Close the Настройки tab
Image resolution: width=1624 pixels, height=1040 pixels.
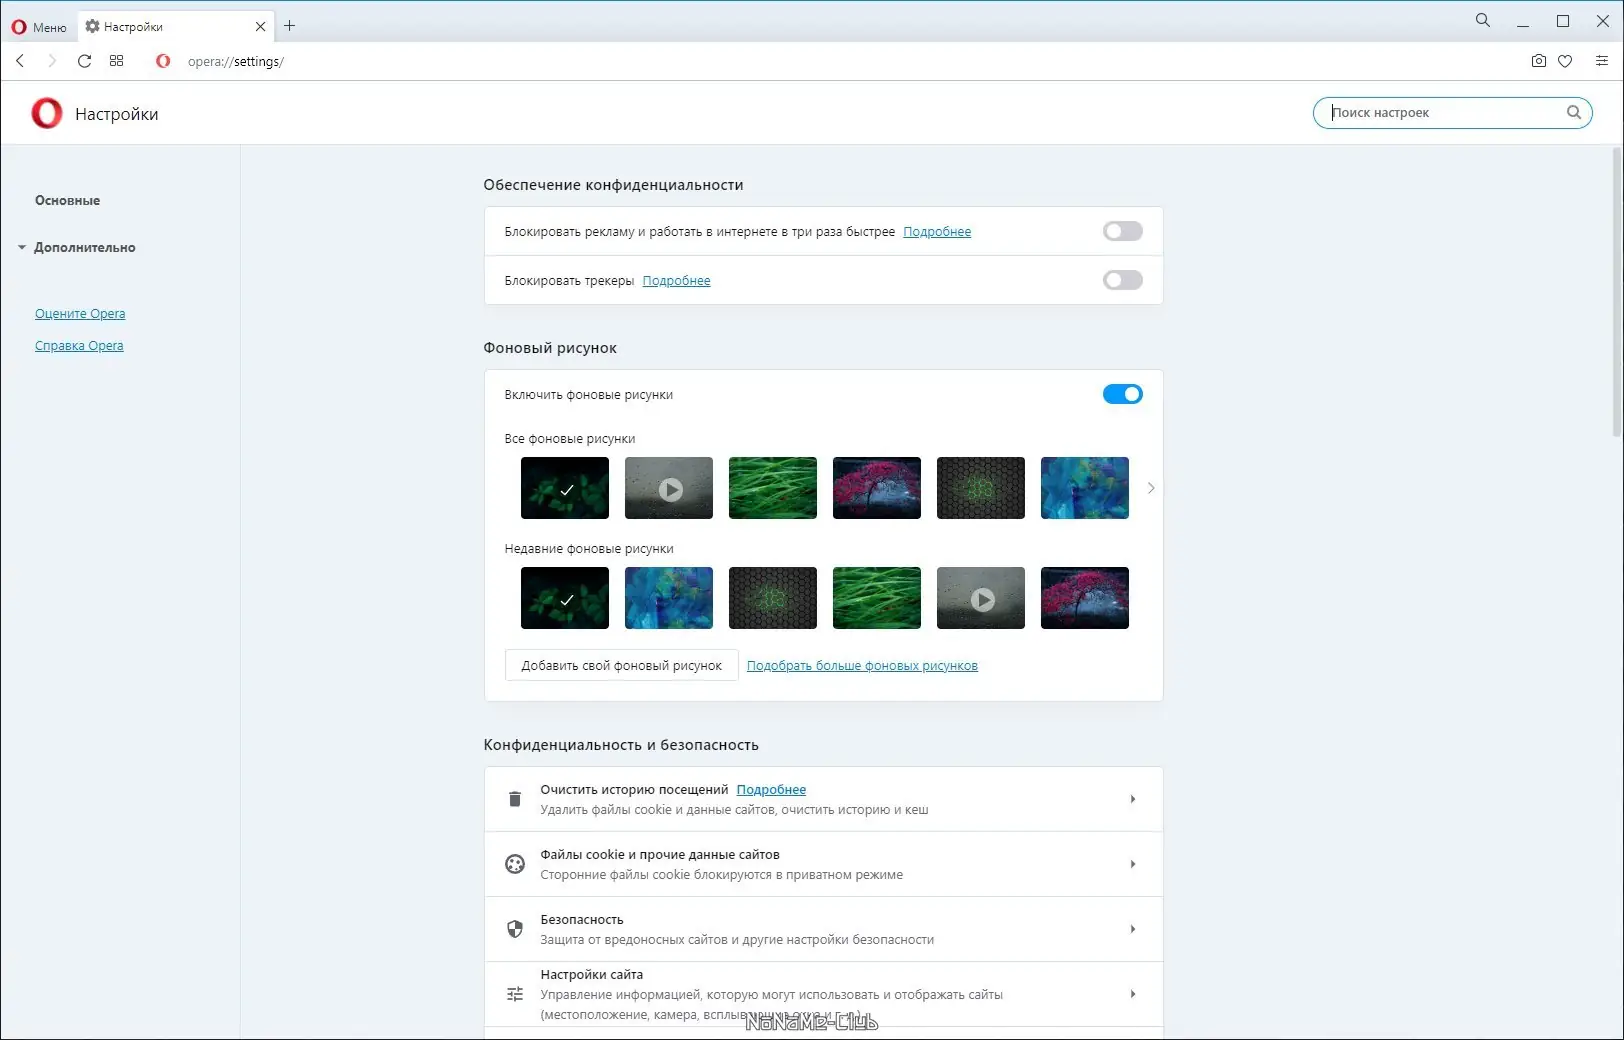coord(260,27)
